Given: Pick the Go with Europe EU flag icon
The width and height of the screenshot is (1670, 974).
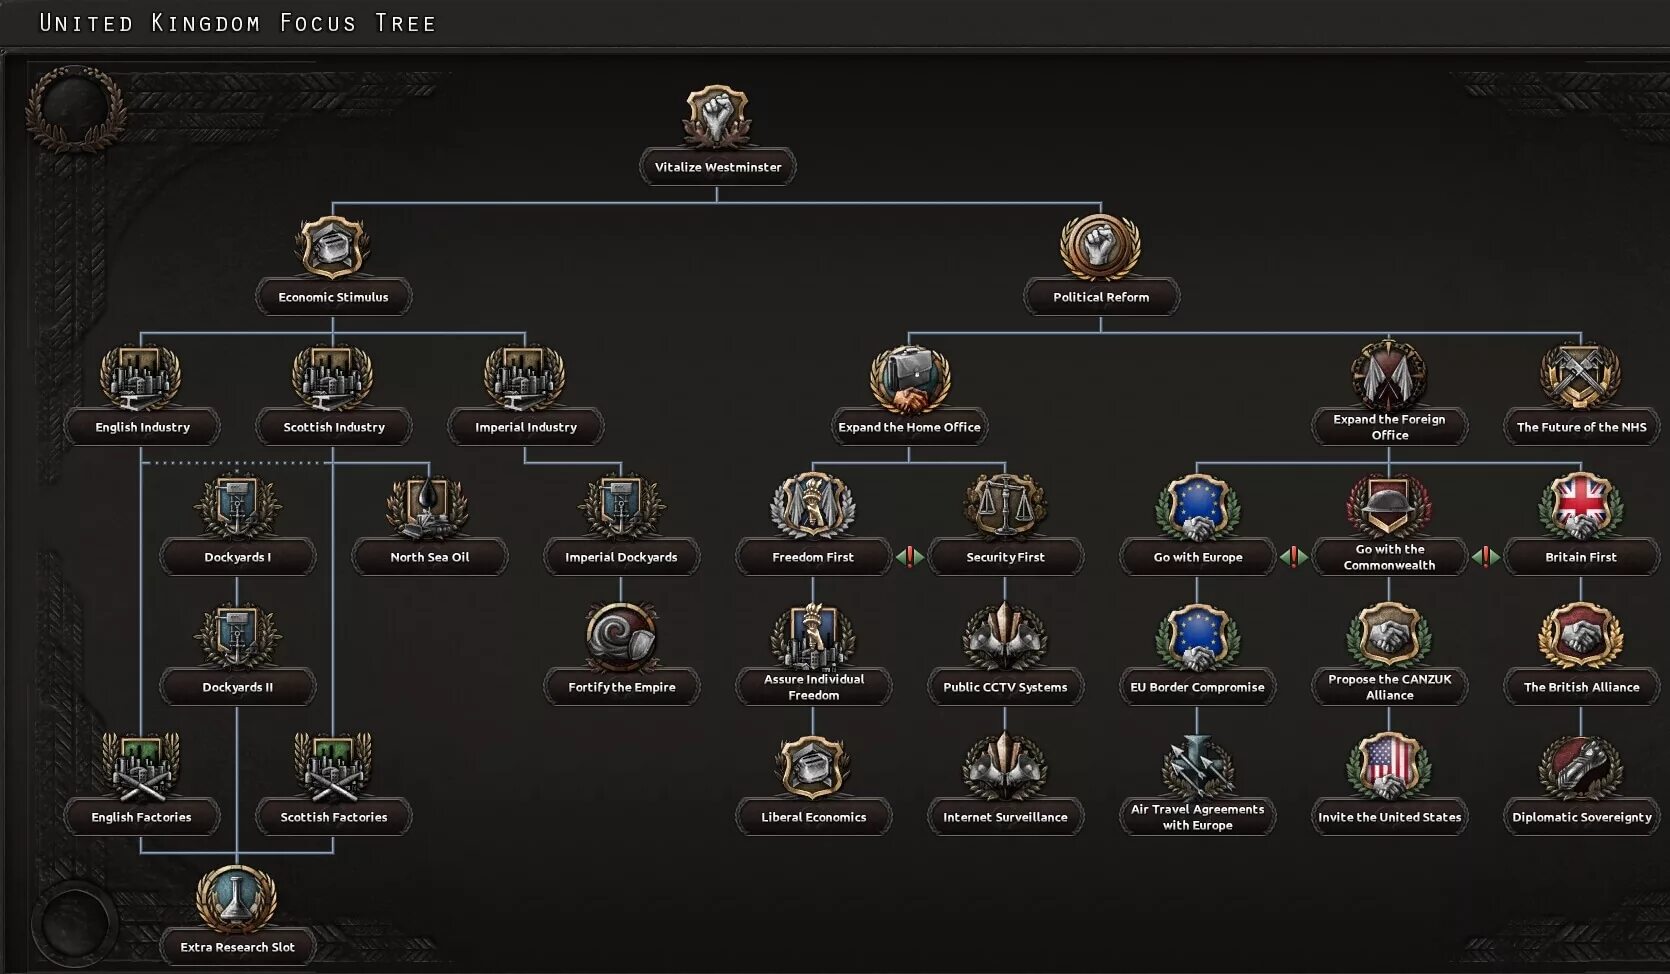Looking at the screenshot, I should click(1197, 506).
